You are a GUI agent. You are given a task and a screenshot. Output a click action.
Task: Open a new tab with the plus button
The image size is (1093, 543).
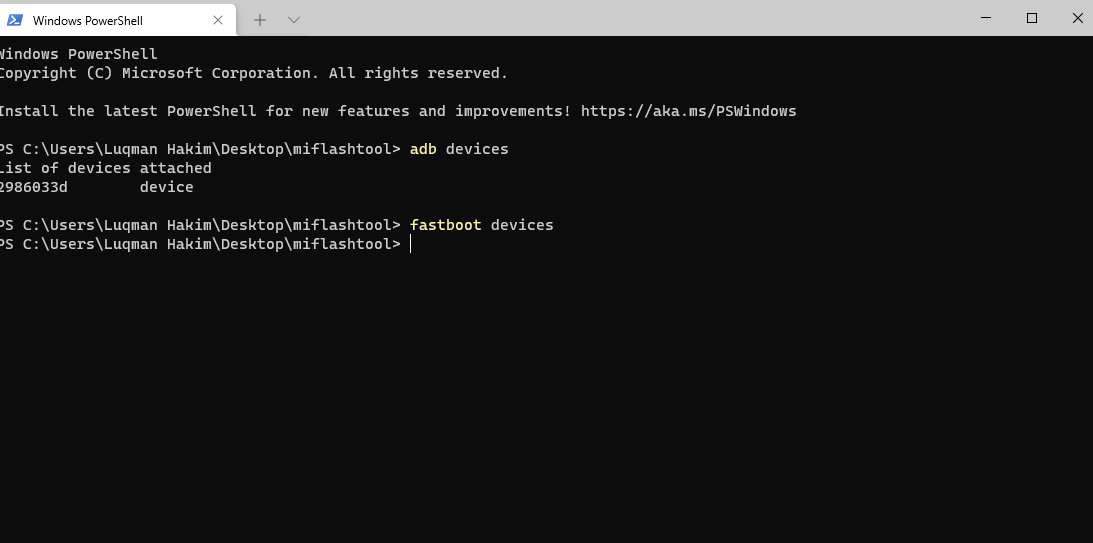point(260,20)
